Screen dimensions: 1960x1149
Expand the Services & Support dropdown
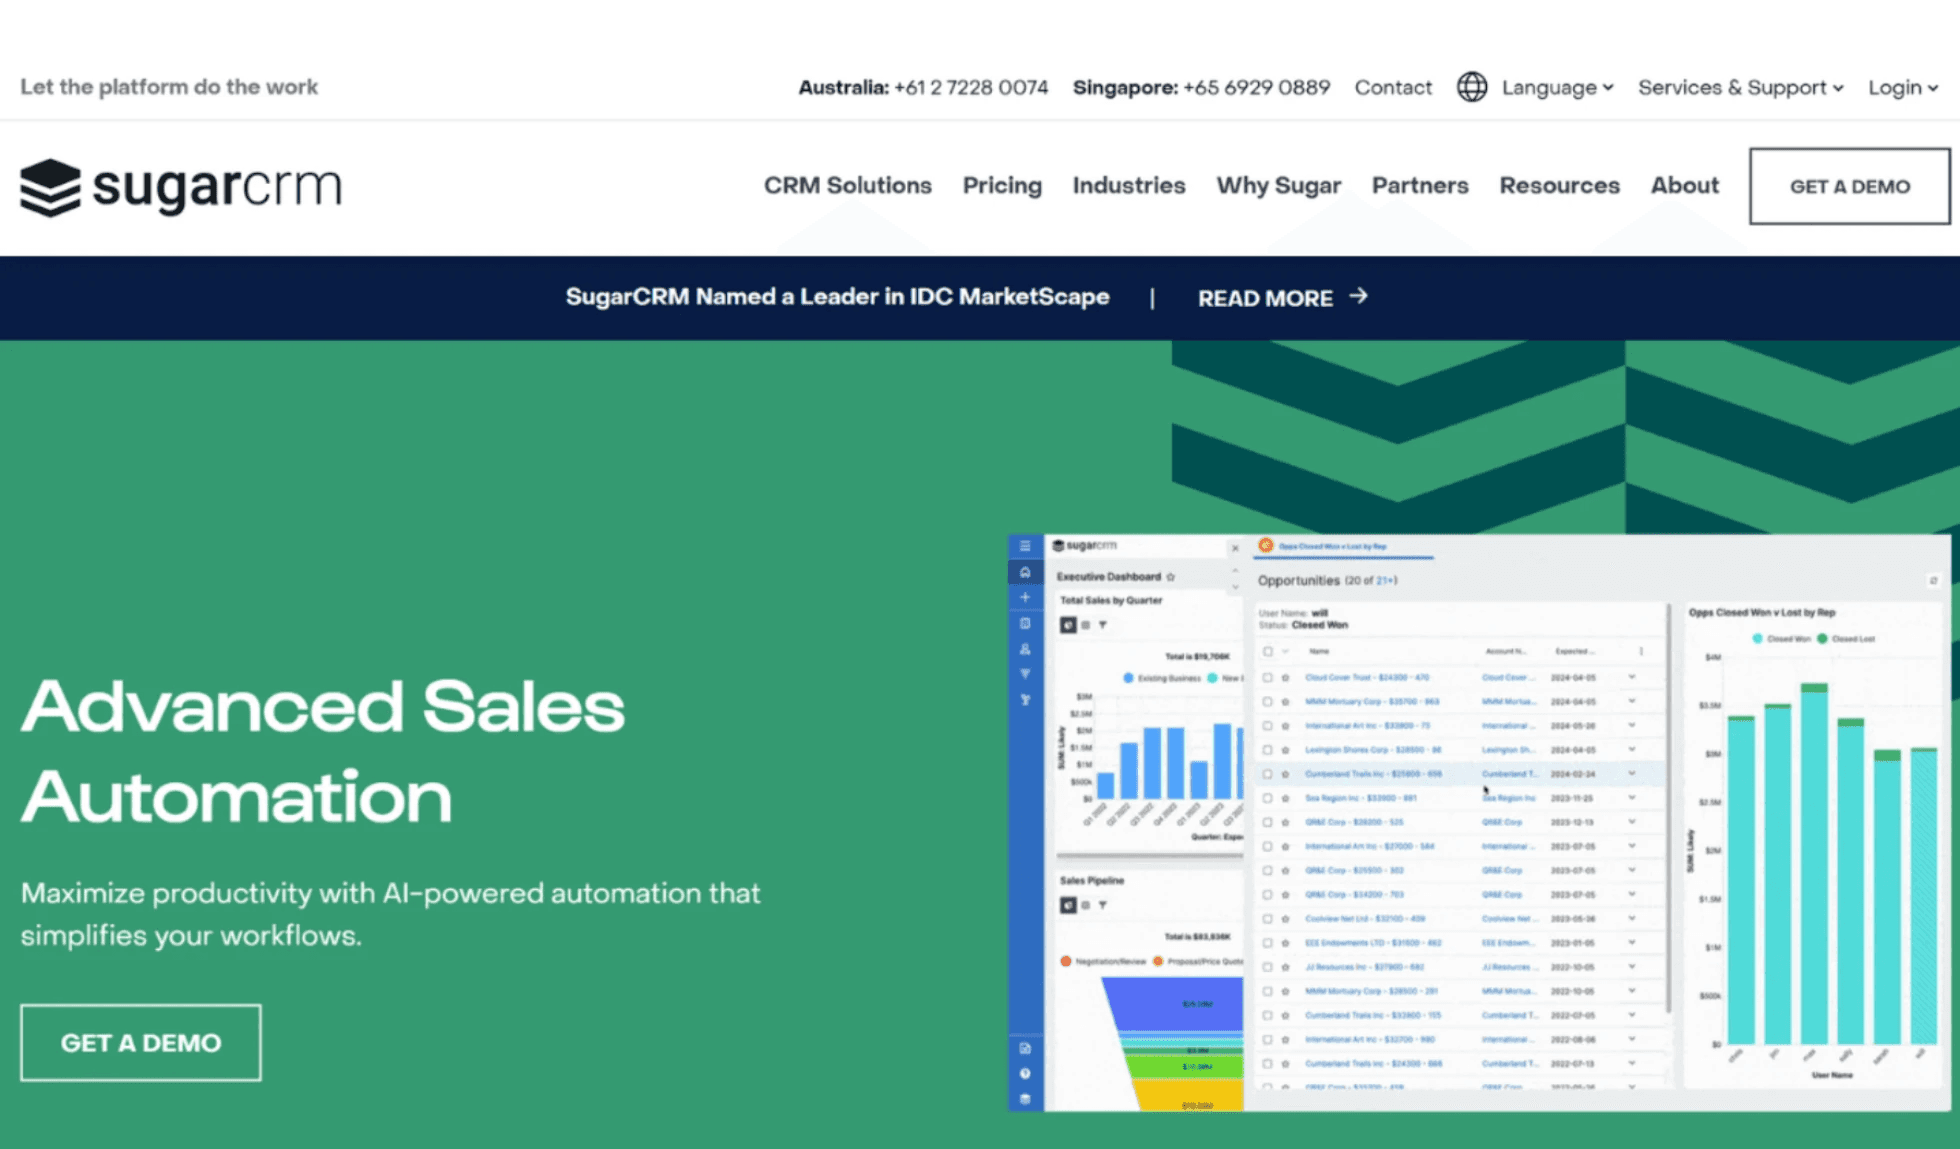point(1740,87)
